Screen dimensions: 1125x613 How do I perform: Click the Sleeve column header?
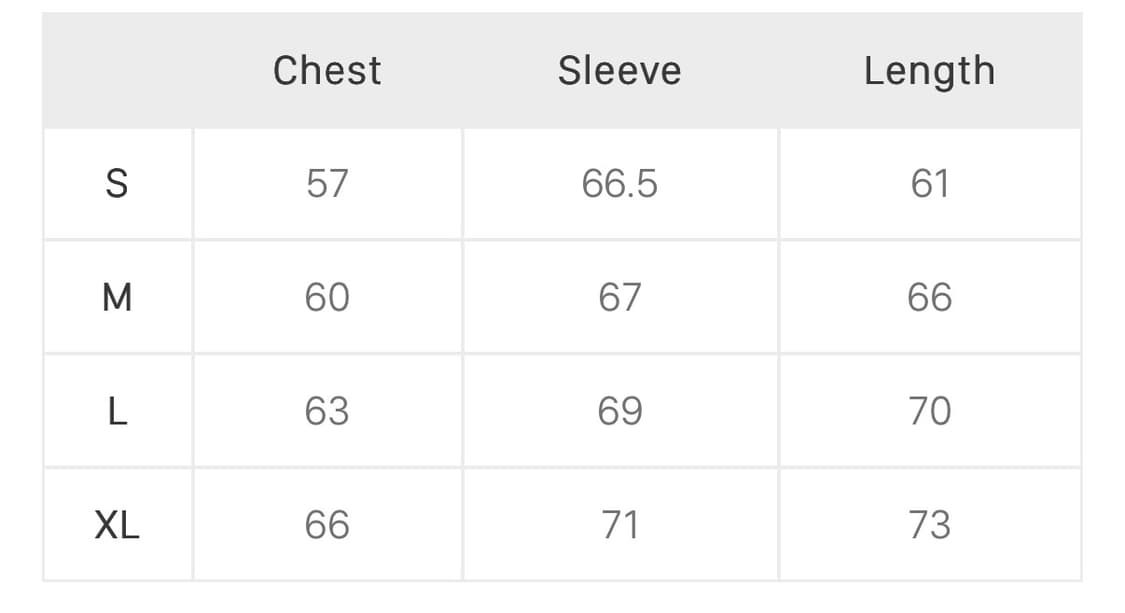click(619, 71)
